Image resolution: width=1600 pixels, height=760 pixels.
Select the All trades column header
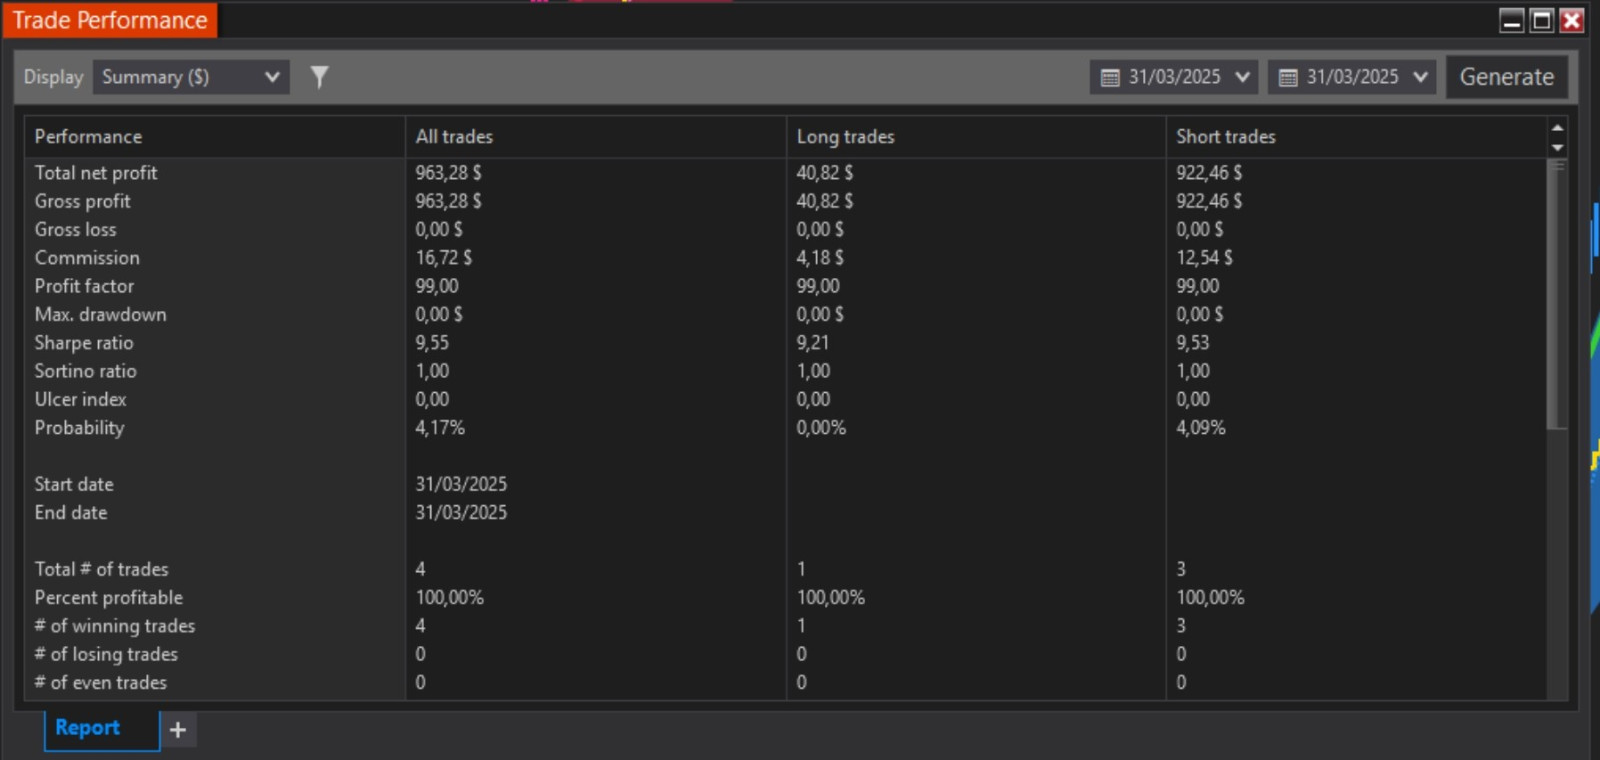coord(596,137)
